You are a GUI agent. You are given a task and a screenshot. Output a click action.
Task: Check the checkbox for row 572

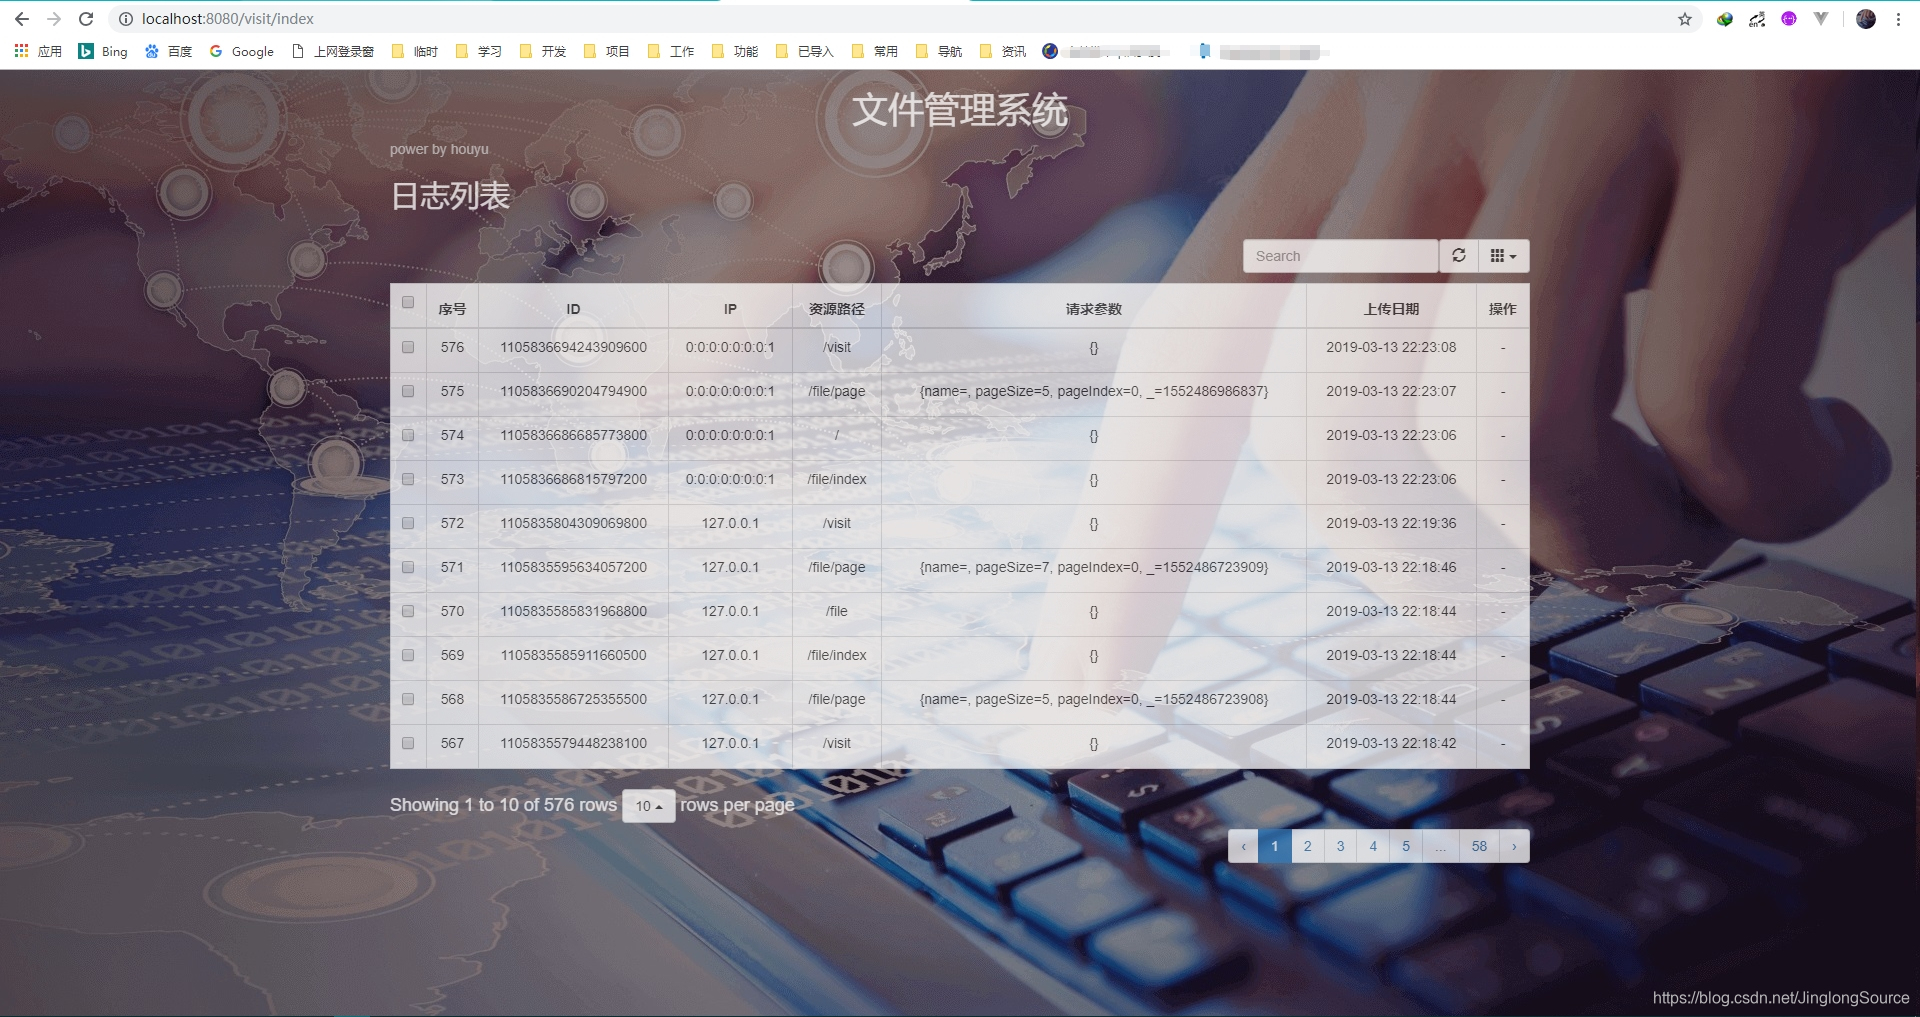[x=408, y=523]
